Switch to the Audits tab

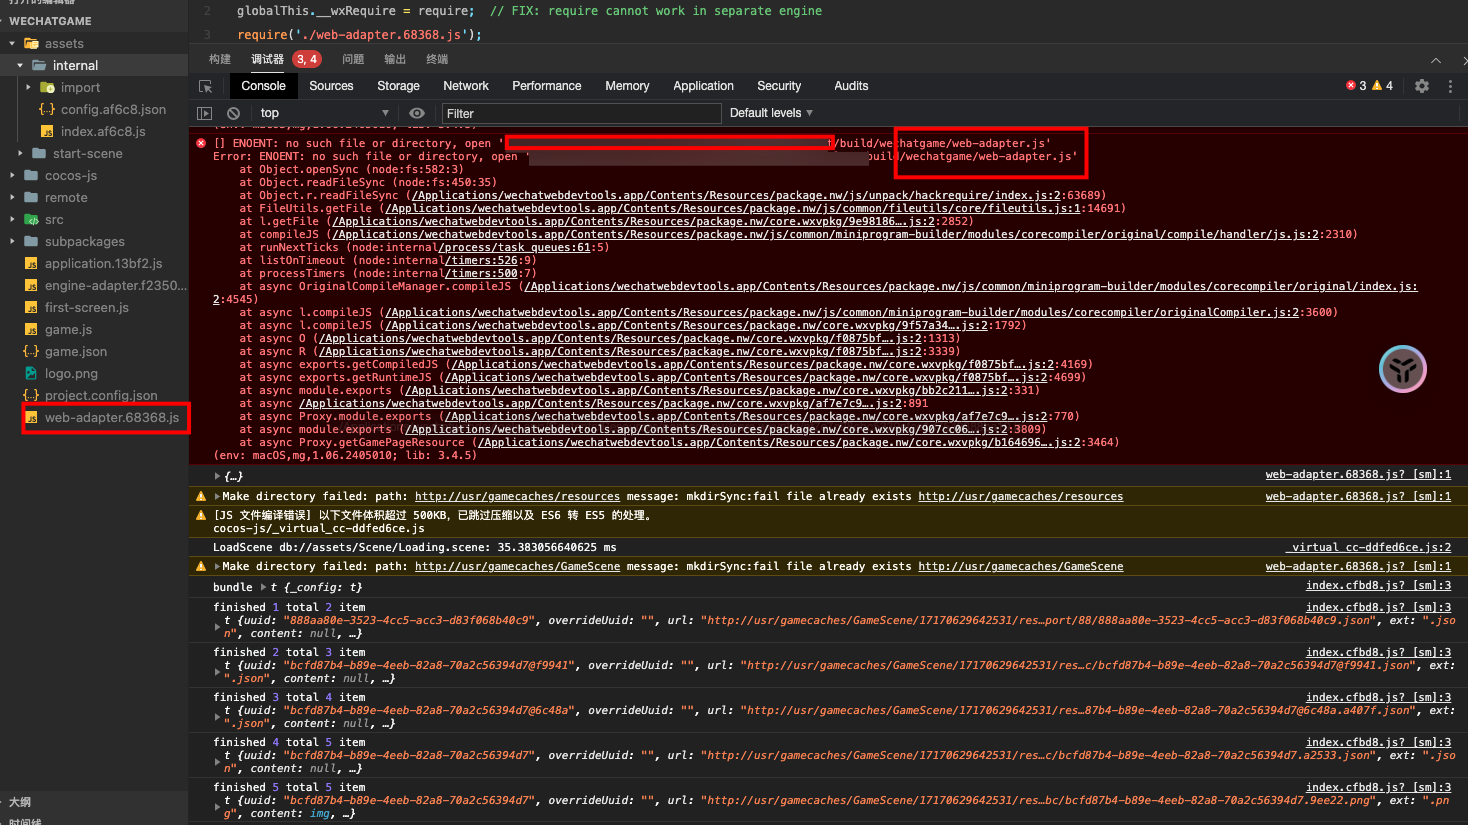pyautogui.click(x=851, y=86)
